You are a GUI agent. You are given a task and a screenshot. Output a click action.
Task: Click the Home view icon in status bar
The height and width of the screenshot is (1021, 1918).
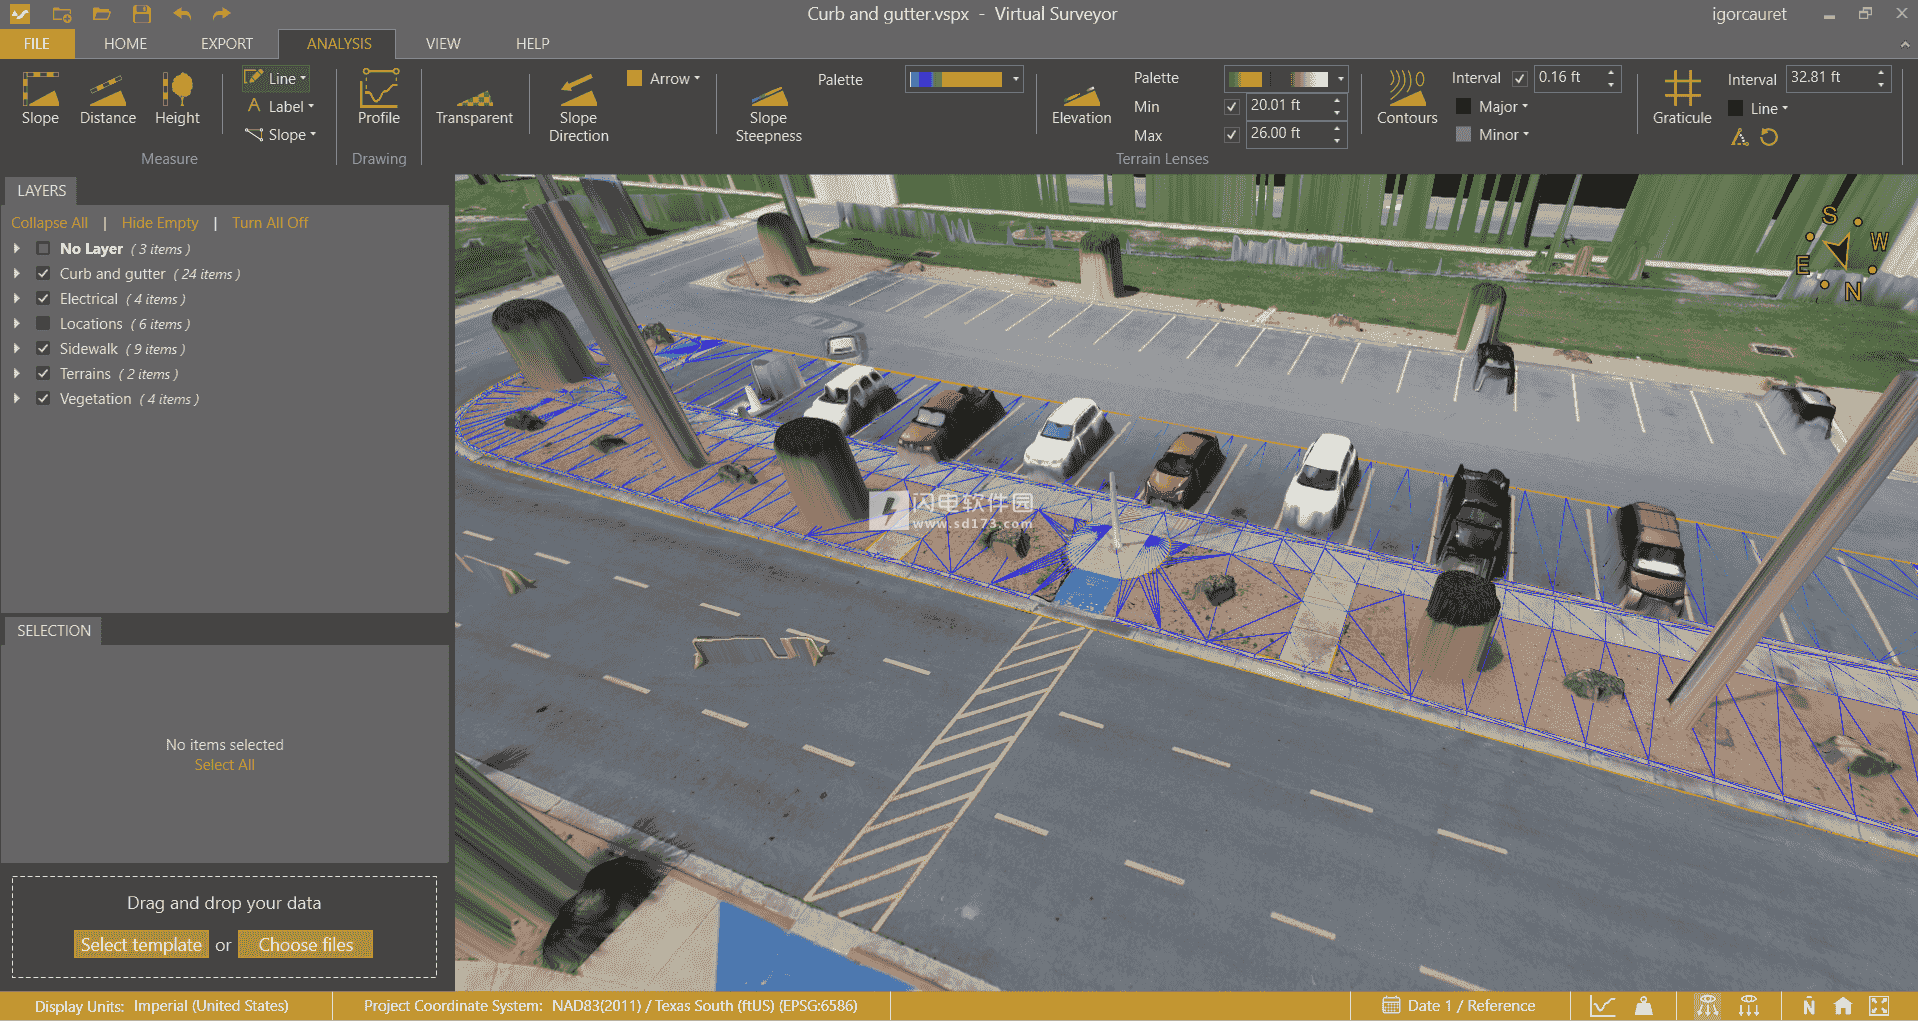1843,1006
